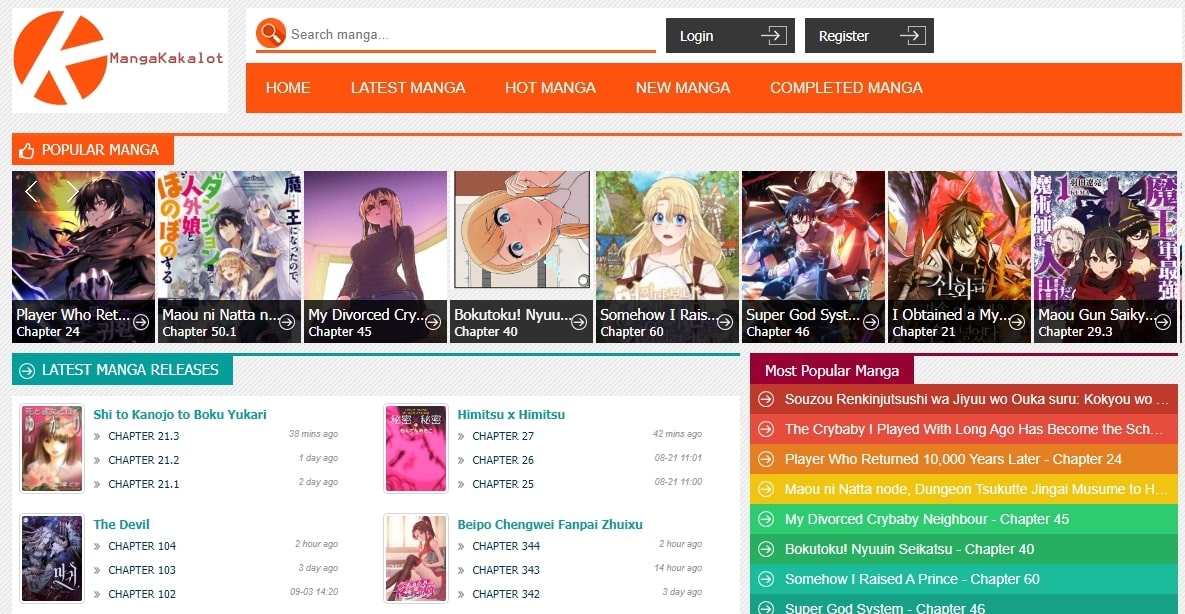Open The Devil manga title link
The height and width of the screenshot is (614, 1185).
pos(122,525)
